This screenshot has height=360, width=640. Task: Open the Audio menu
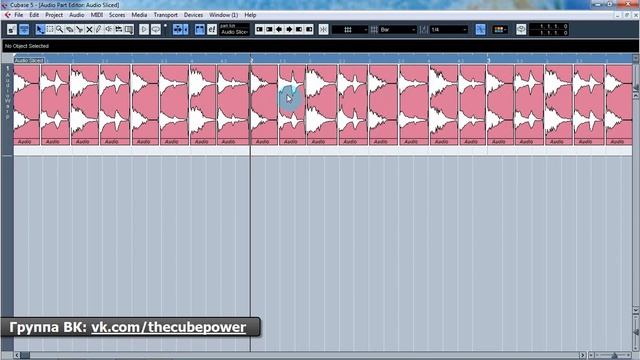click(77, 15)
